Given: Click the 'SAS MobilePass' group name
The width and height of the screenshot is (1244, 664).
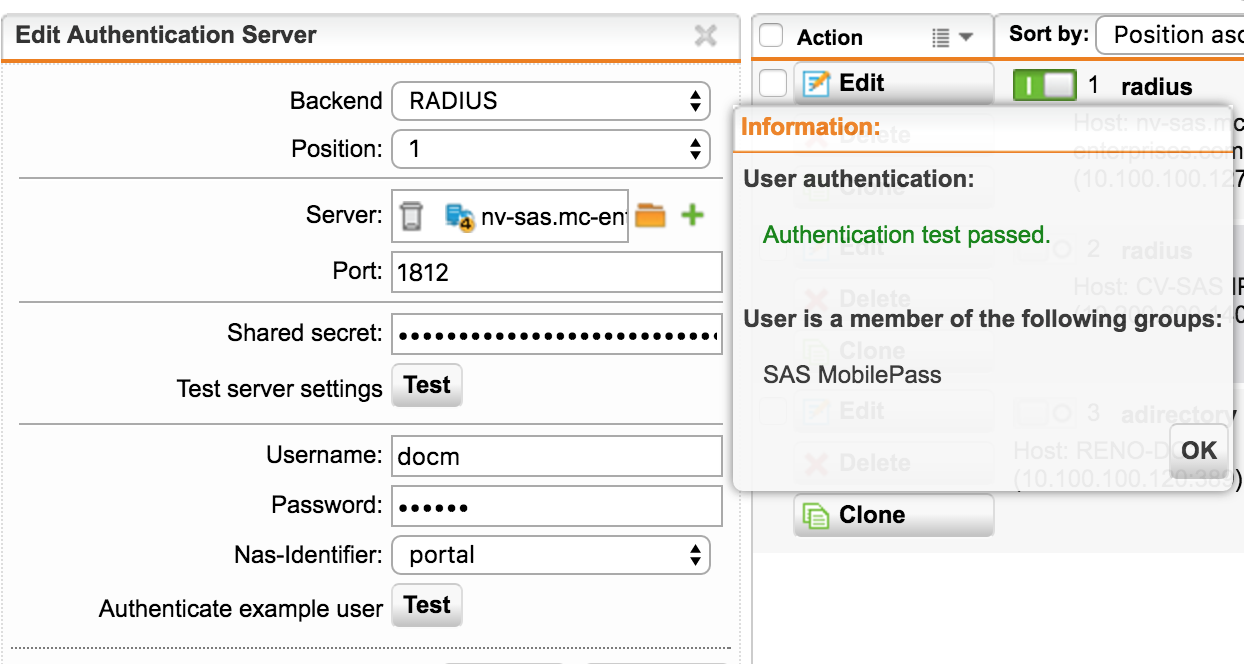Looking at the screenshot, I should coord(852,375).
